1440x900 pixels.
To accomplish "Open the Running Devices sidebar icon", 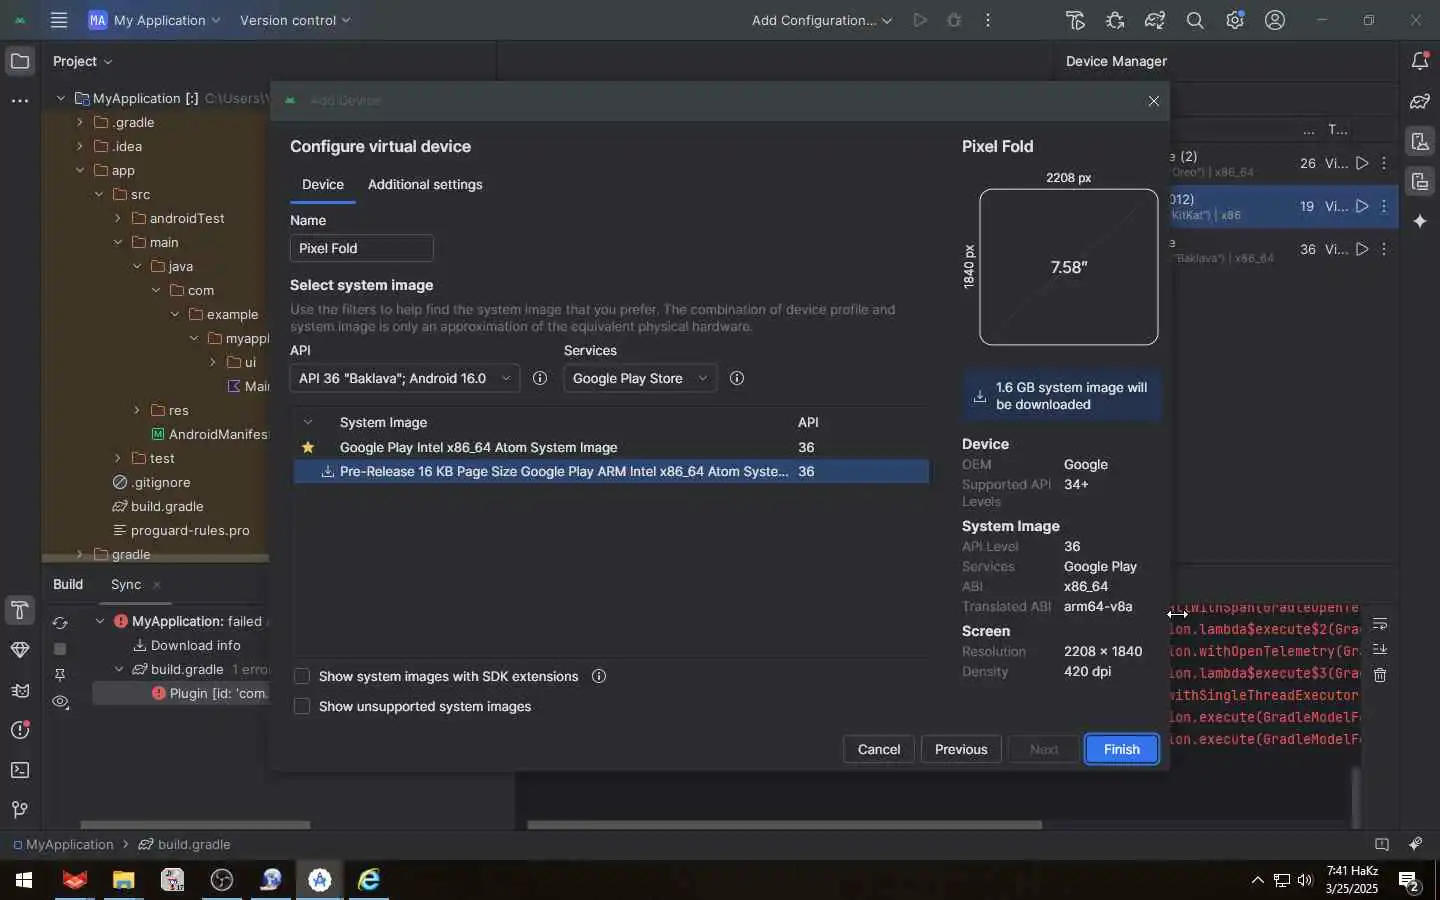I will pyautogui.click(x=1420, y=182).
